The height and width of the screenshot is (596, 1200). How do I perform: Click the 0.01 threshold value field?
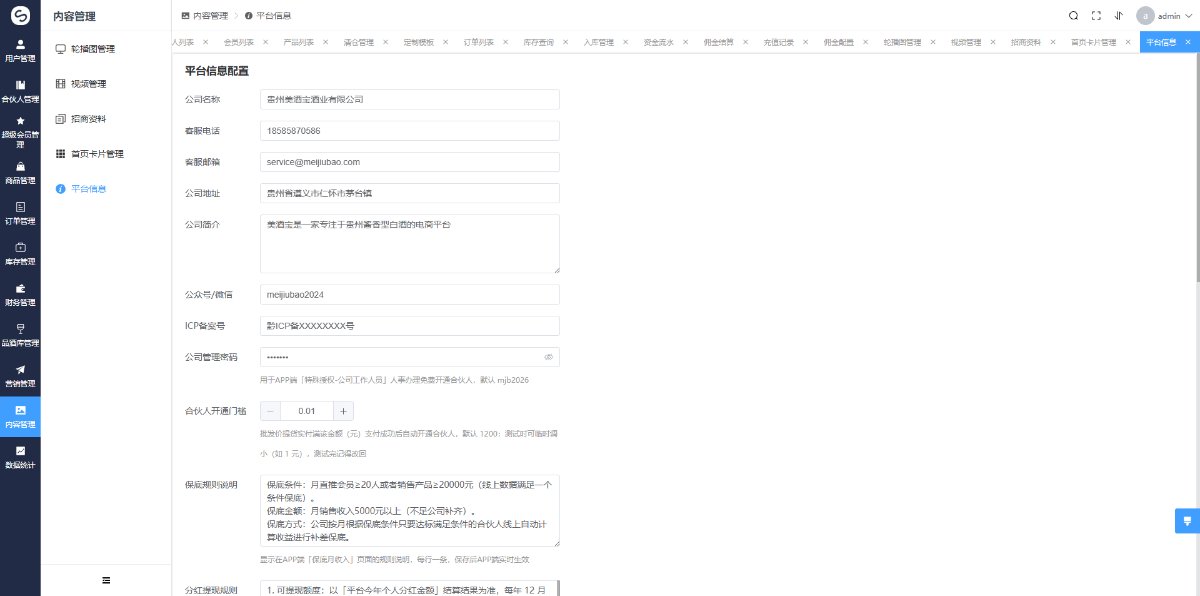point(307,411)
